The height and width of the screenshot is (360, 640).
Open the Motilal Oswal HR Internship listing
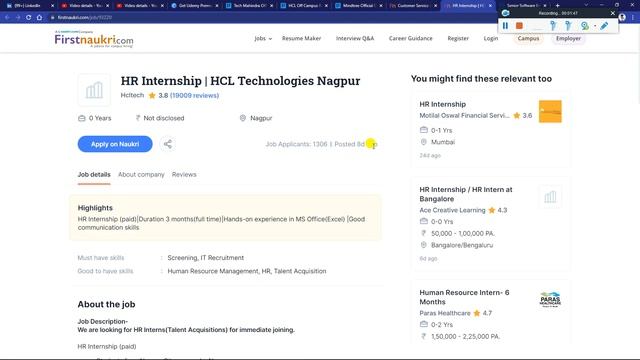click(442, 104)
